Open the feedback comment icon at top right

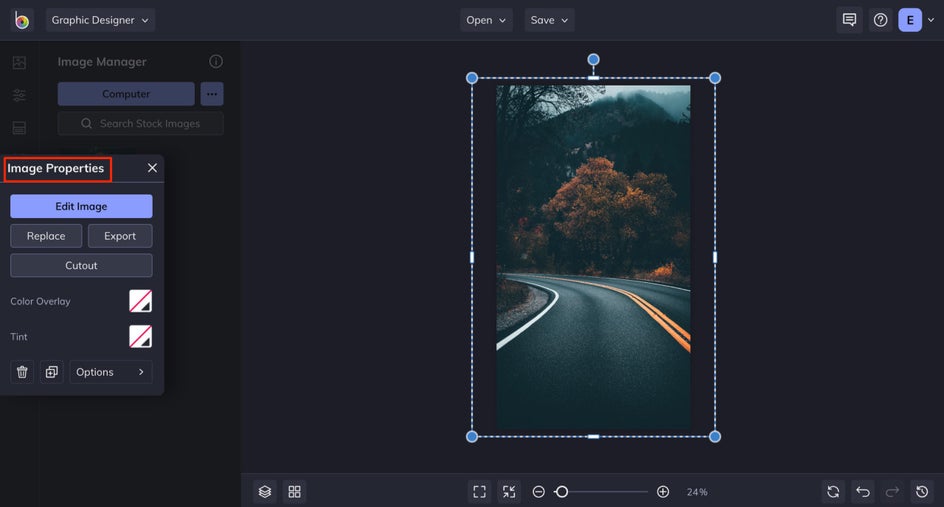point(849,20)
